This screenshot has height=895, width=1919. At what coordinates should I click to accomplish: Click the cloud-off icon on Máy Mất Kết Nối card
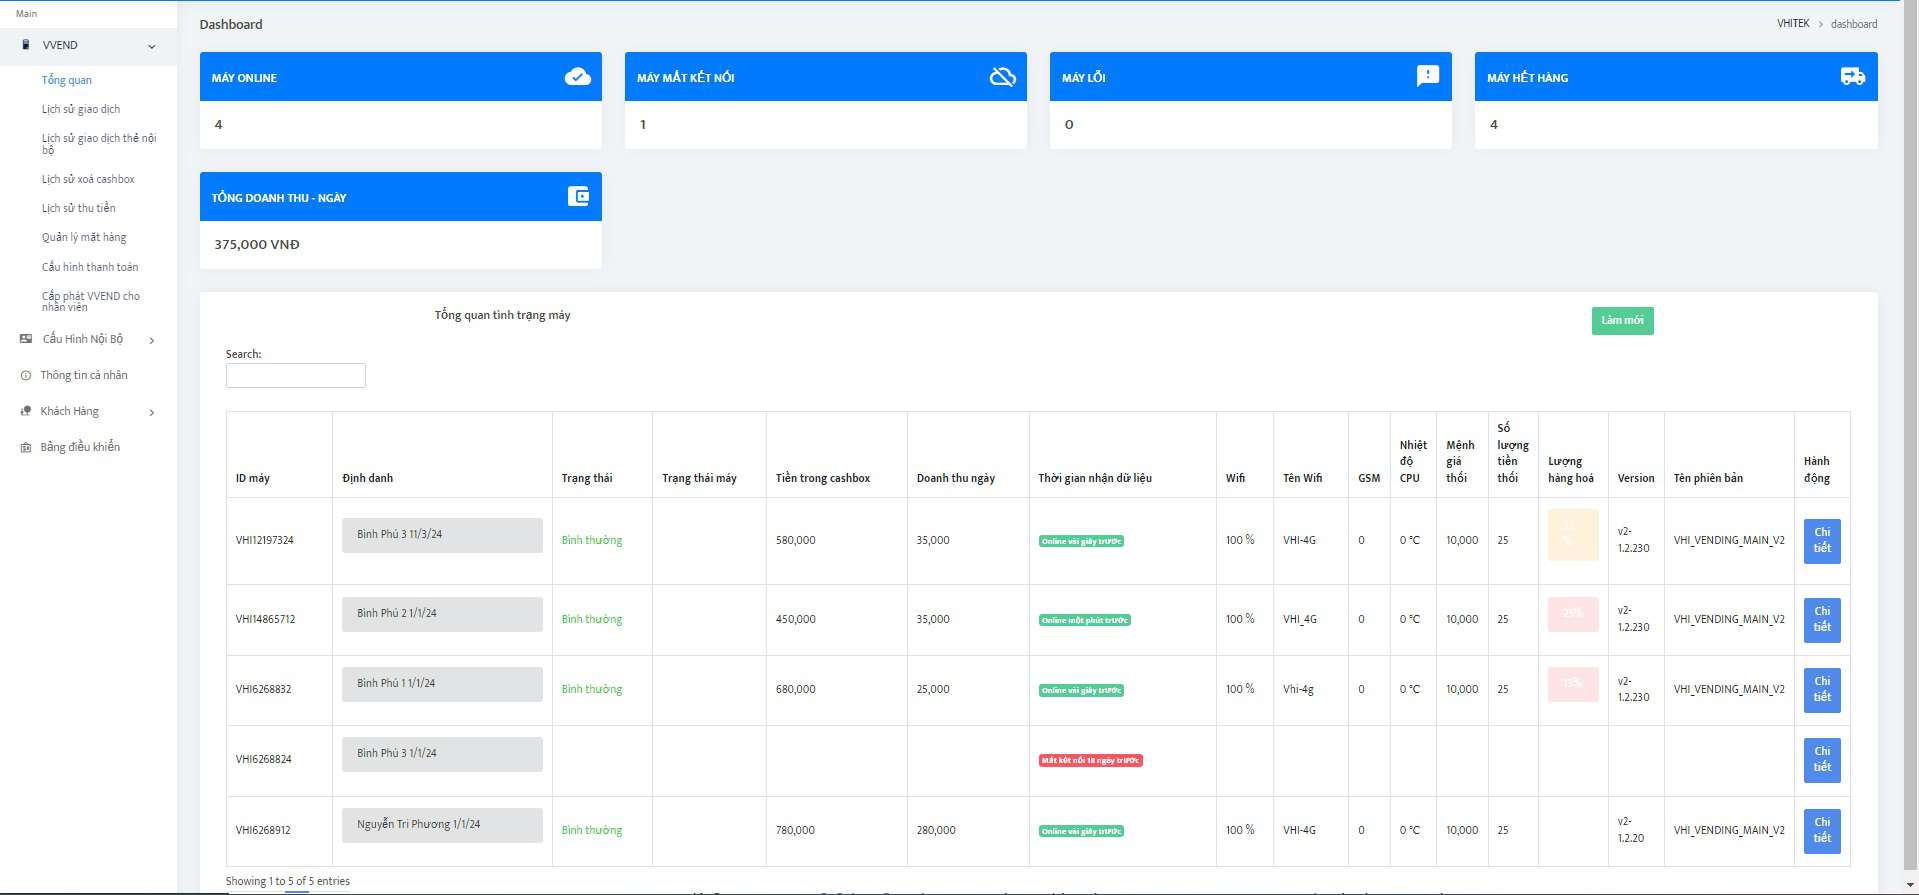(x=1002, y=77)
